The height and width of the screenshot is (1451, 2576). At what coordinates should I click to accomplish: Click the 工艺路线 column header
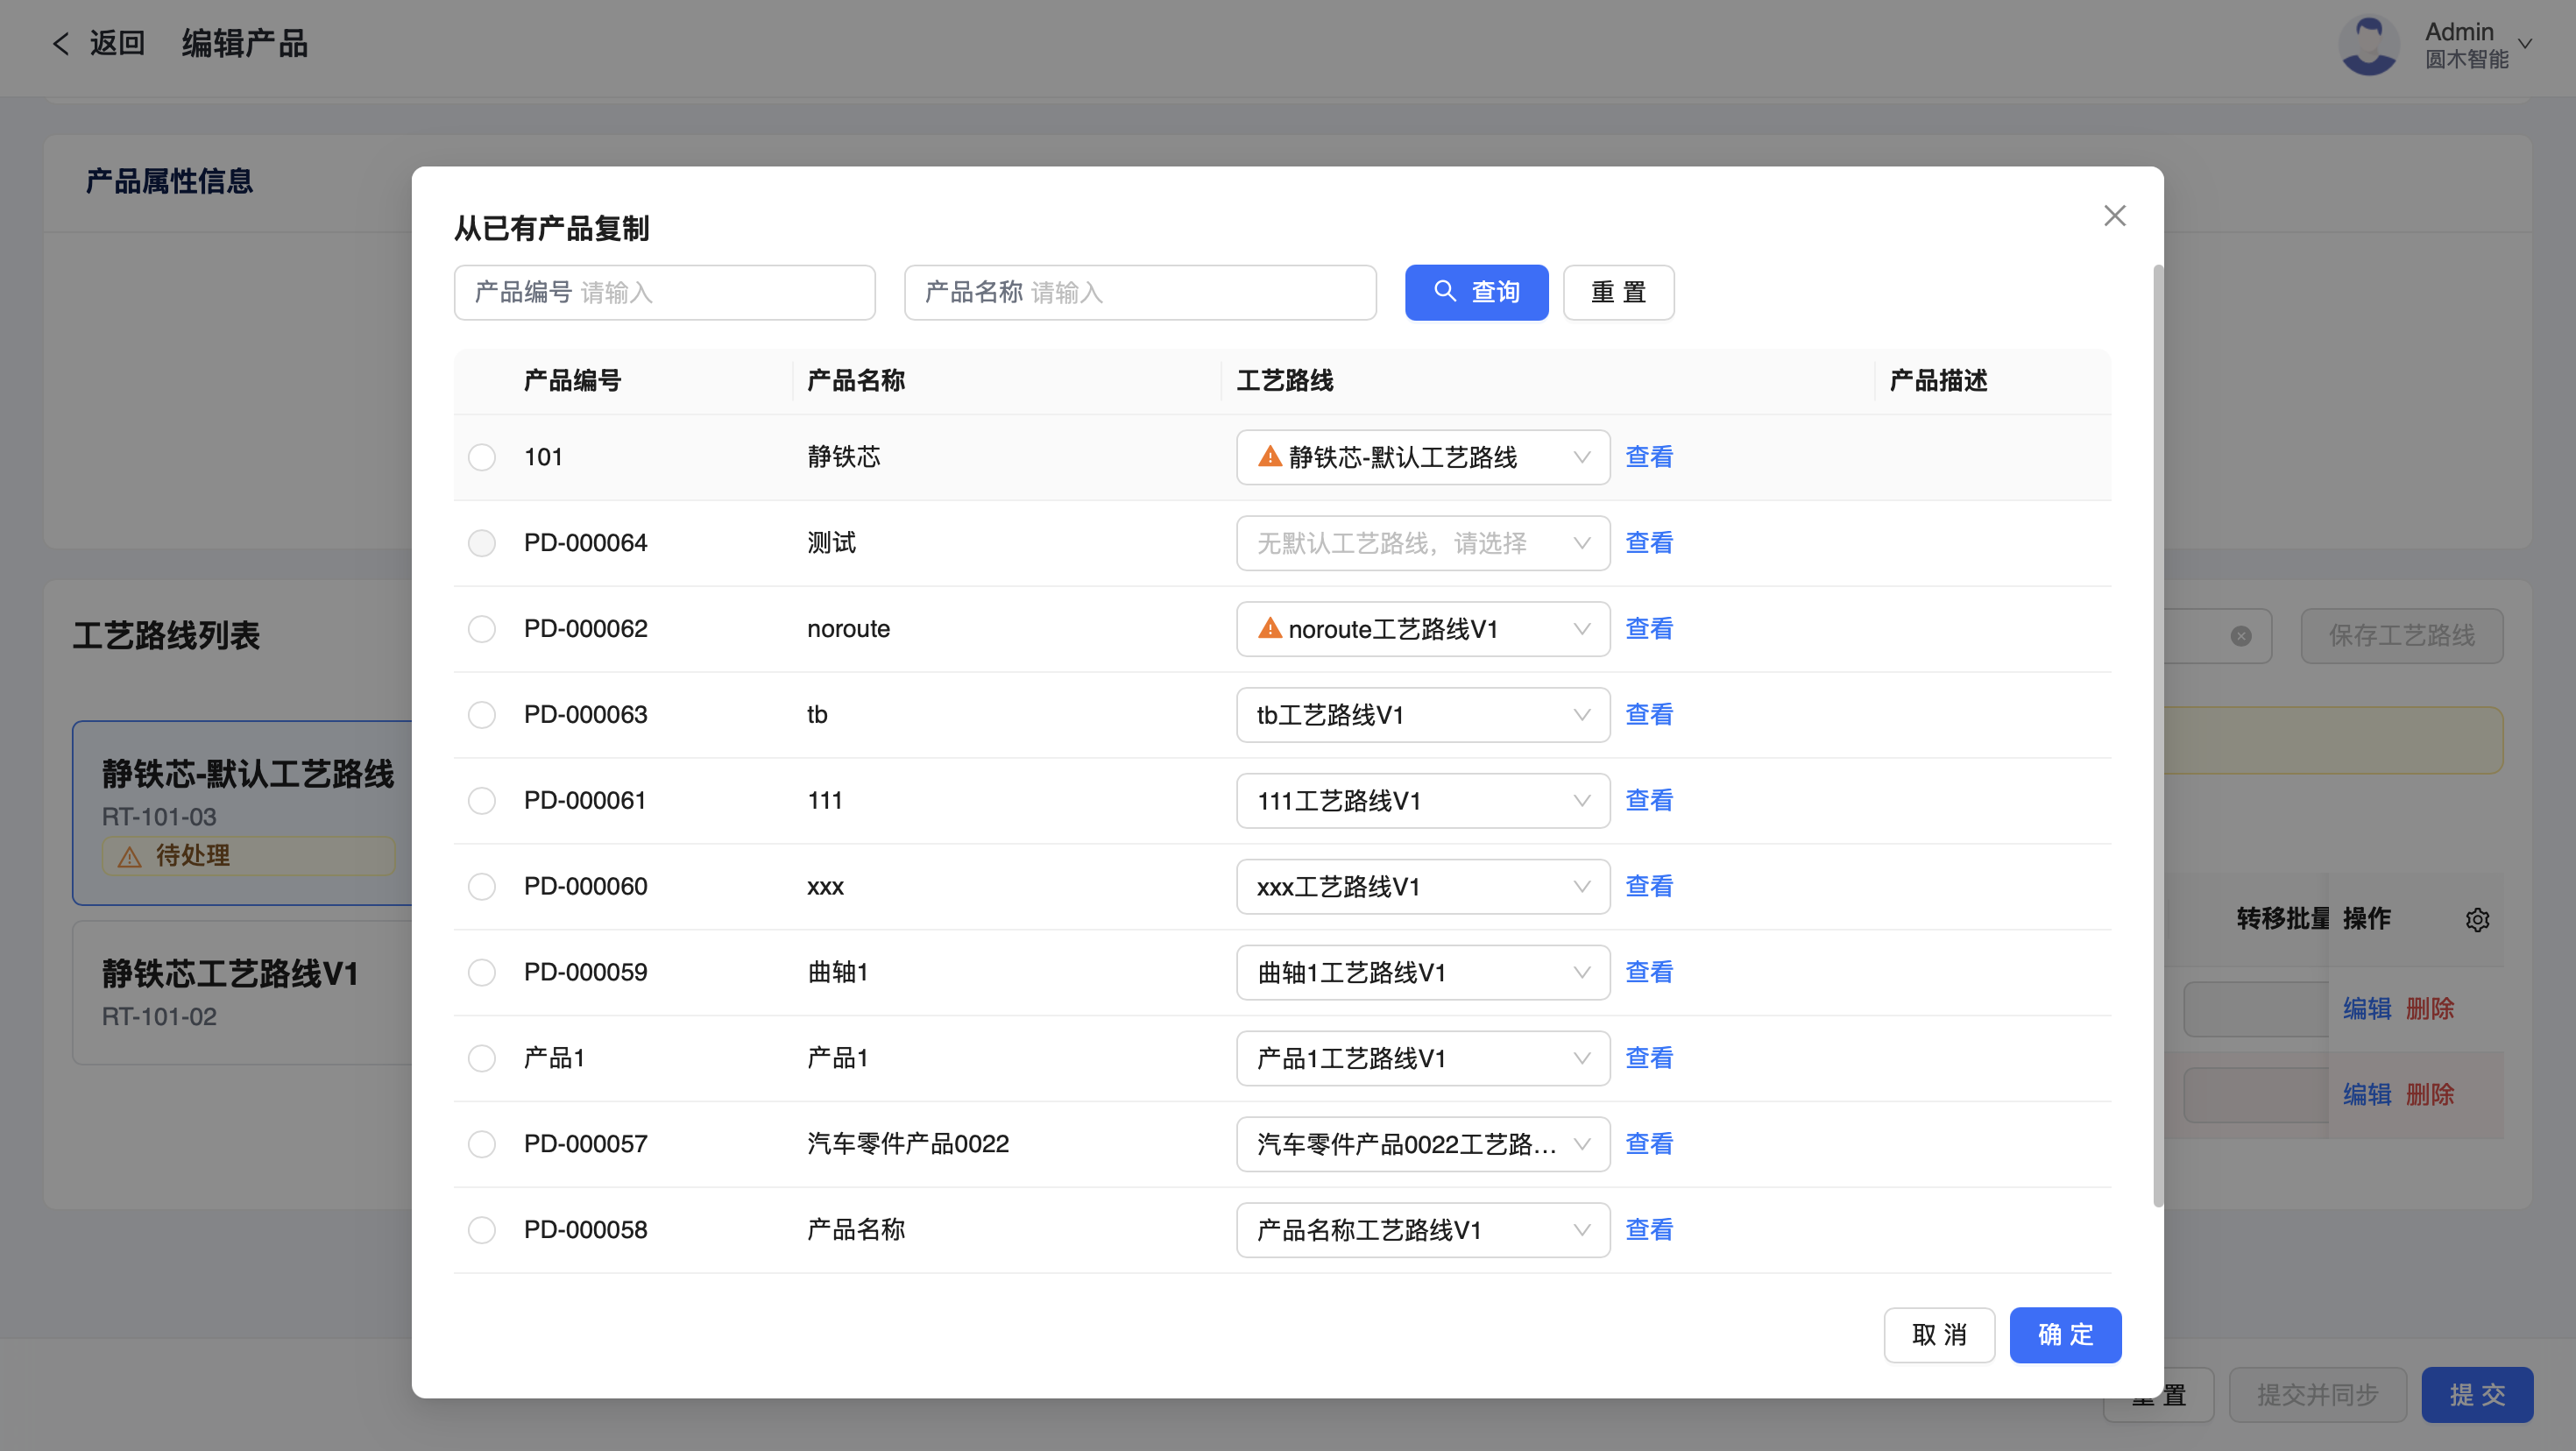click(1286, 381)
